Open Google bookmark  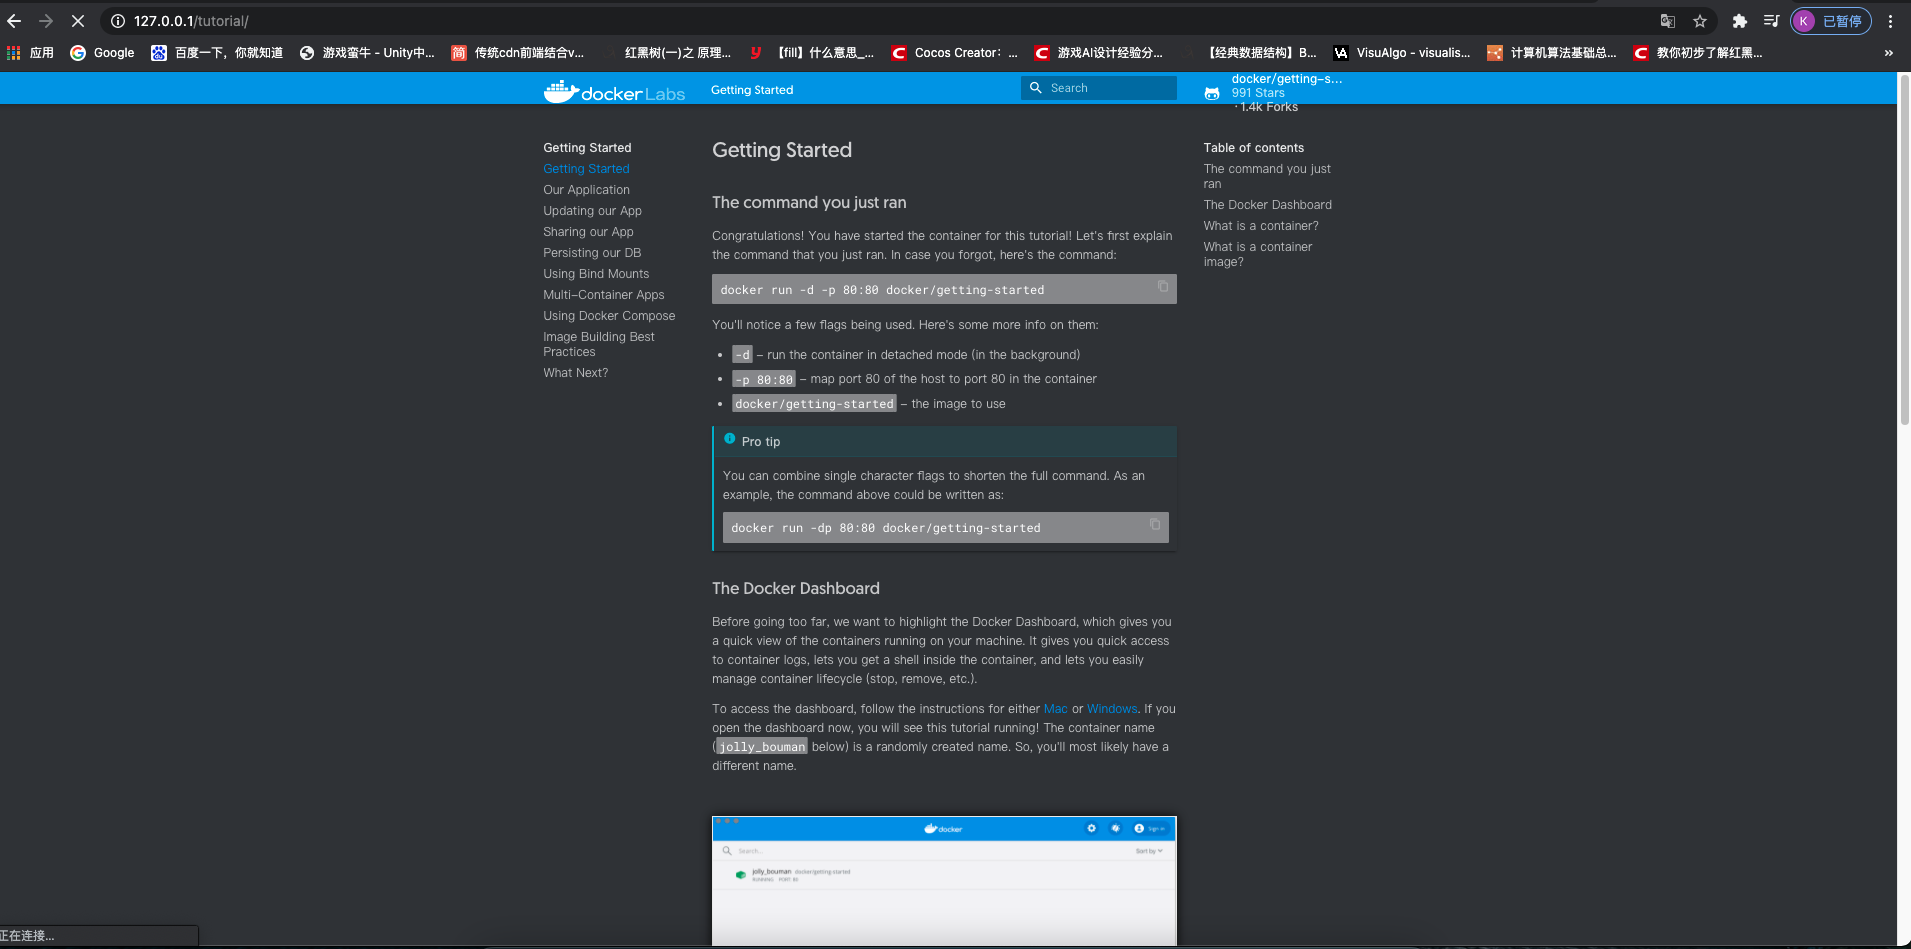pyautogui.click(x=102, y=53)
